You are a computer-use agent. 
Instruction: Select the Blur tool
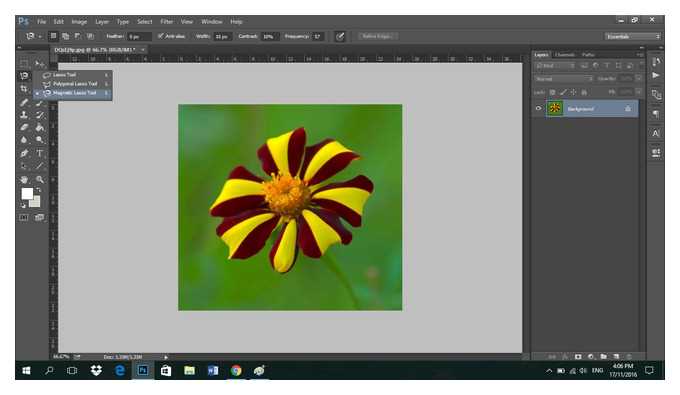point(24,140)
